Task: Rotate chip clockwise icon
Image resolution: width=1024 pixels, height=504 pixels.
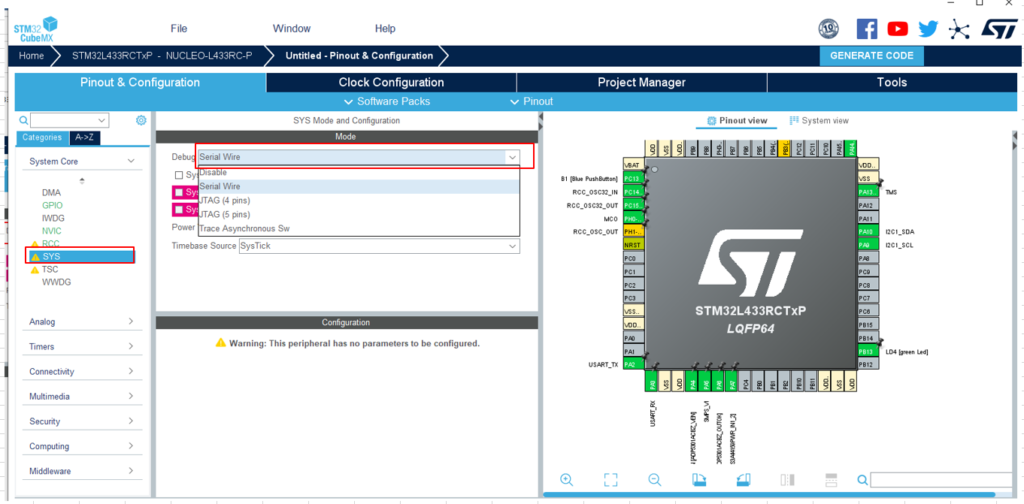Action: coord(699,480)
